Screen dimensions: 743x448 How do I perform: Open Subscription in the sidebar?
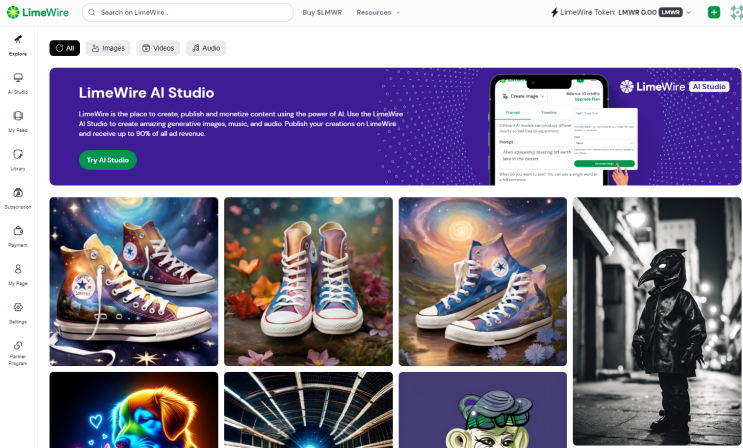point(18,199)
